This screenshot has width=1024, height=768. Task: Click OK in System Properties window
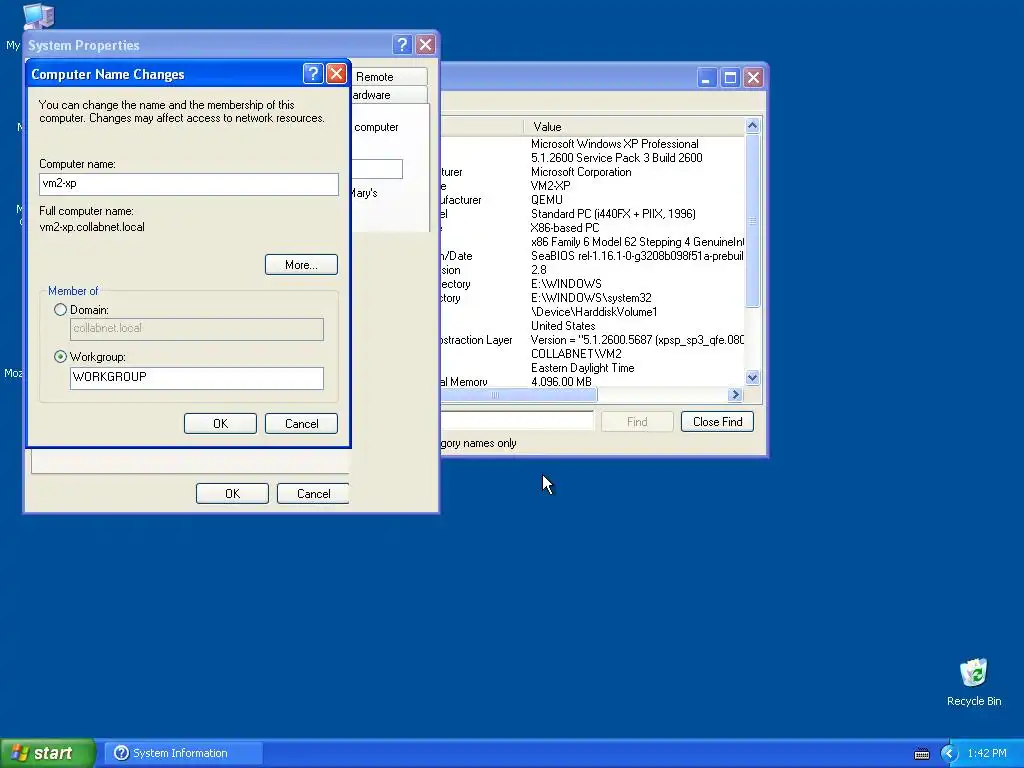coord(232,493)
